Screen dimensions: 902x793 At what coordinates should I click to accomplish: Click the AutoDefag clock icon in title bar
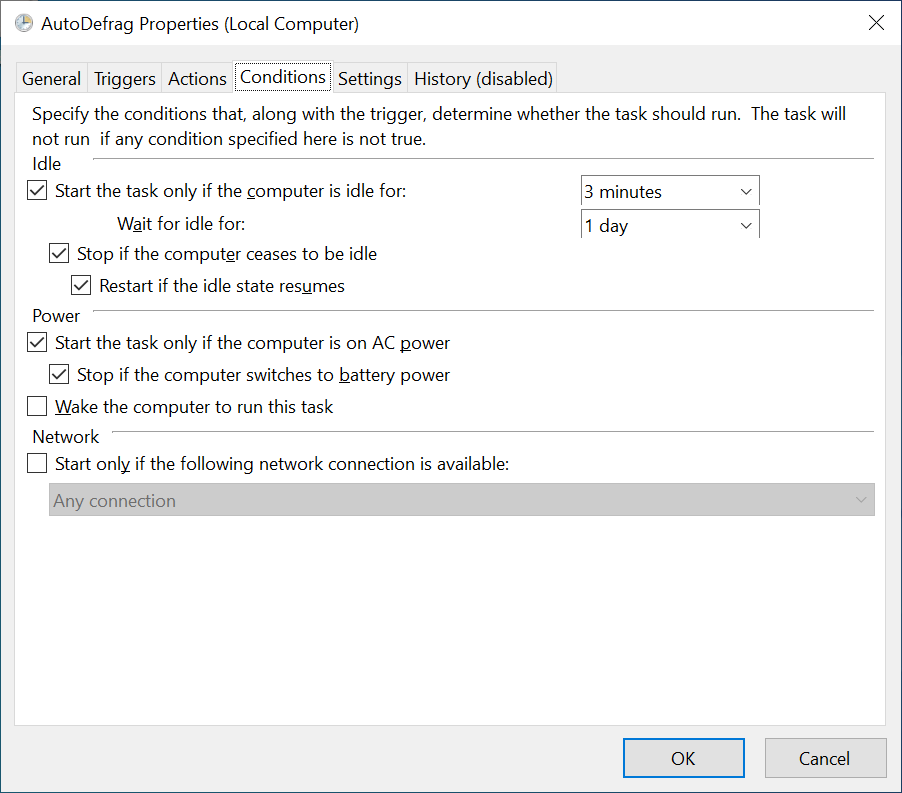(x=23, y=23)
